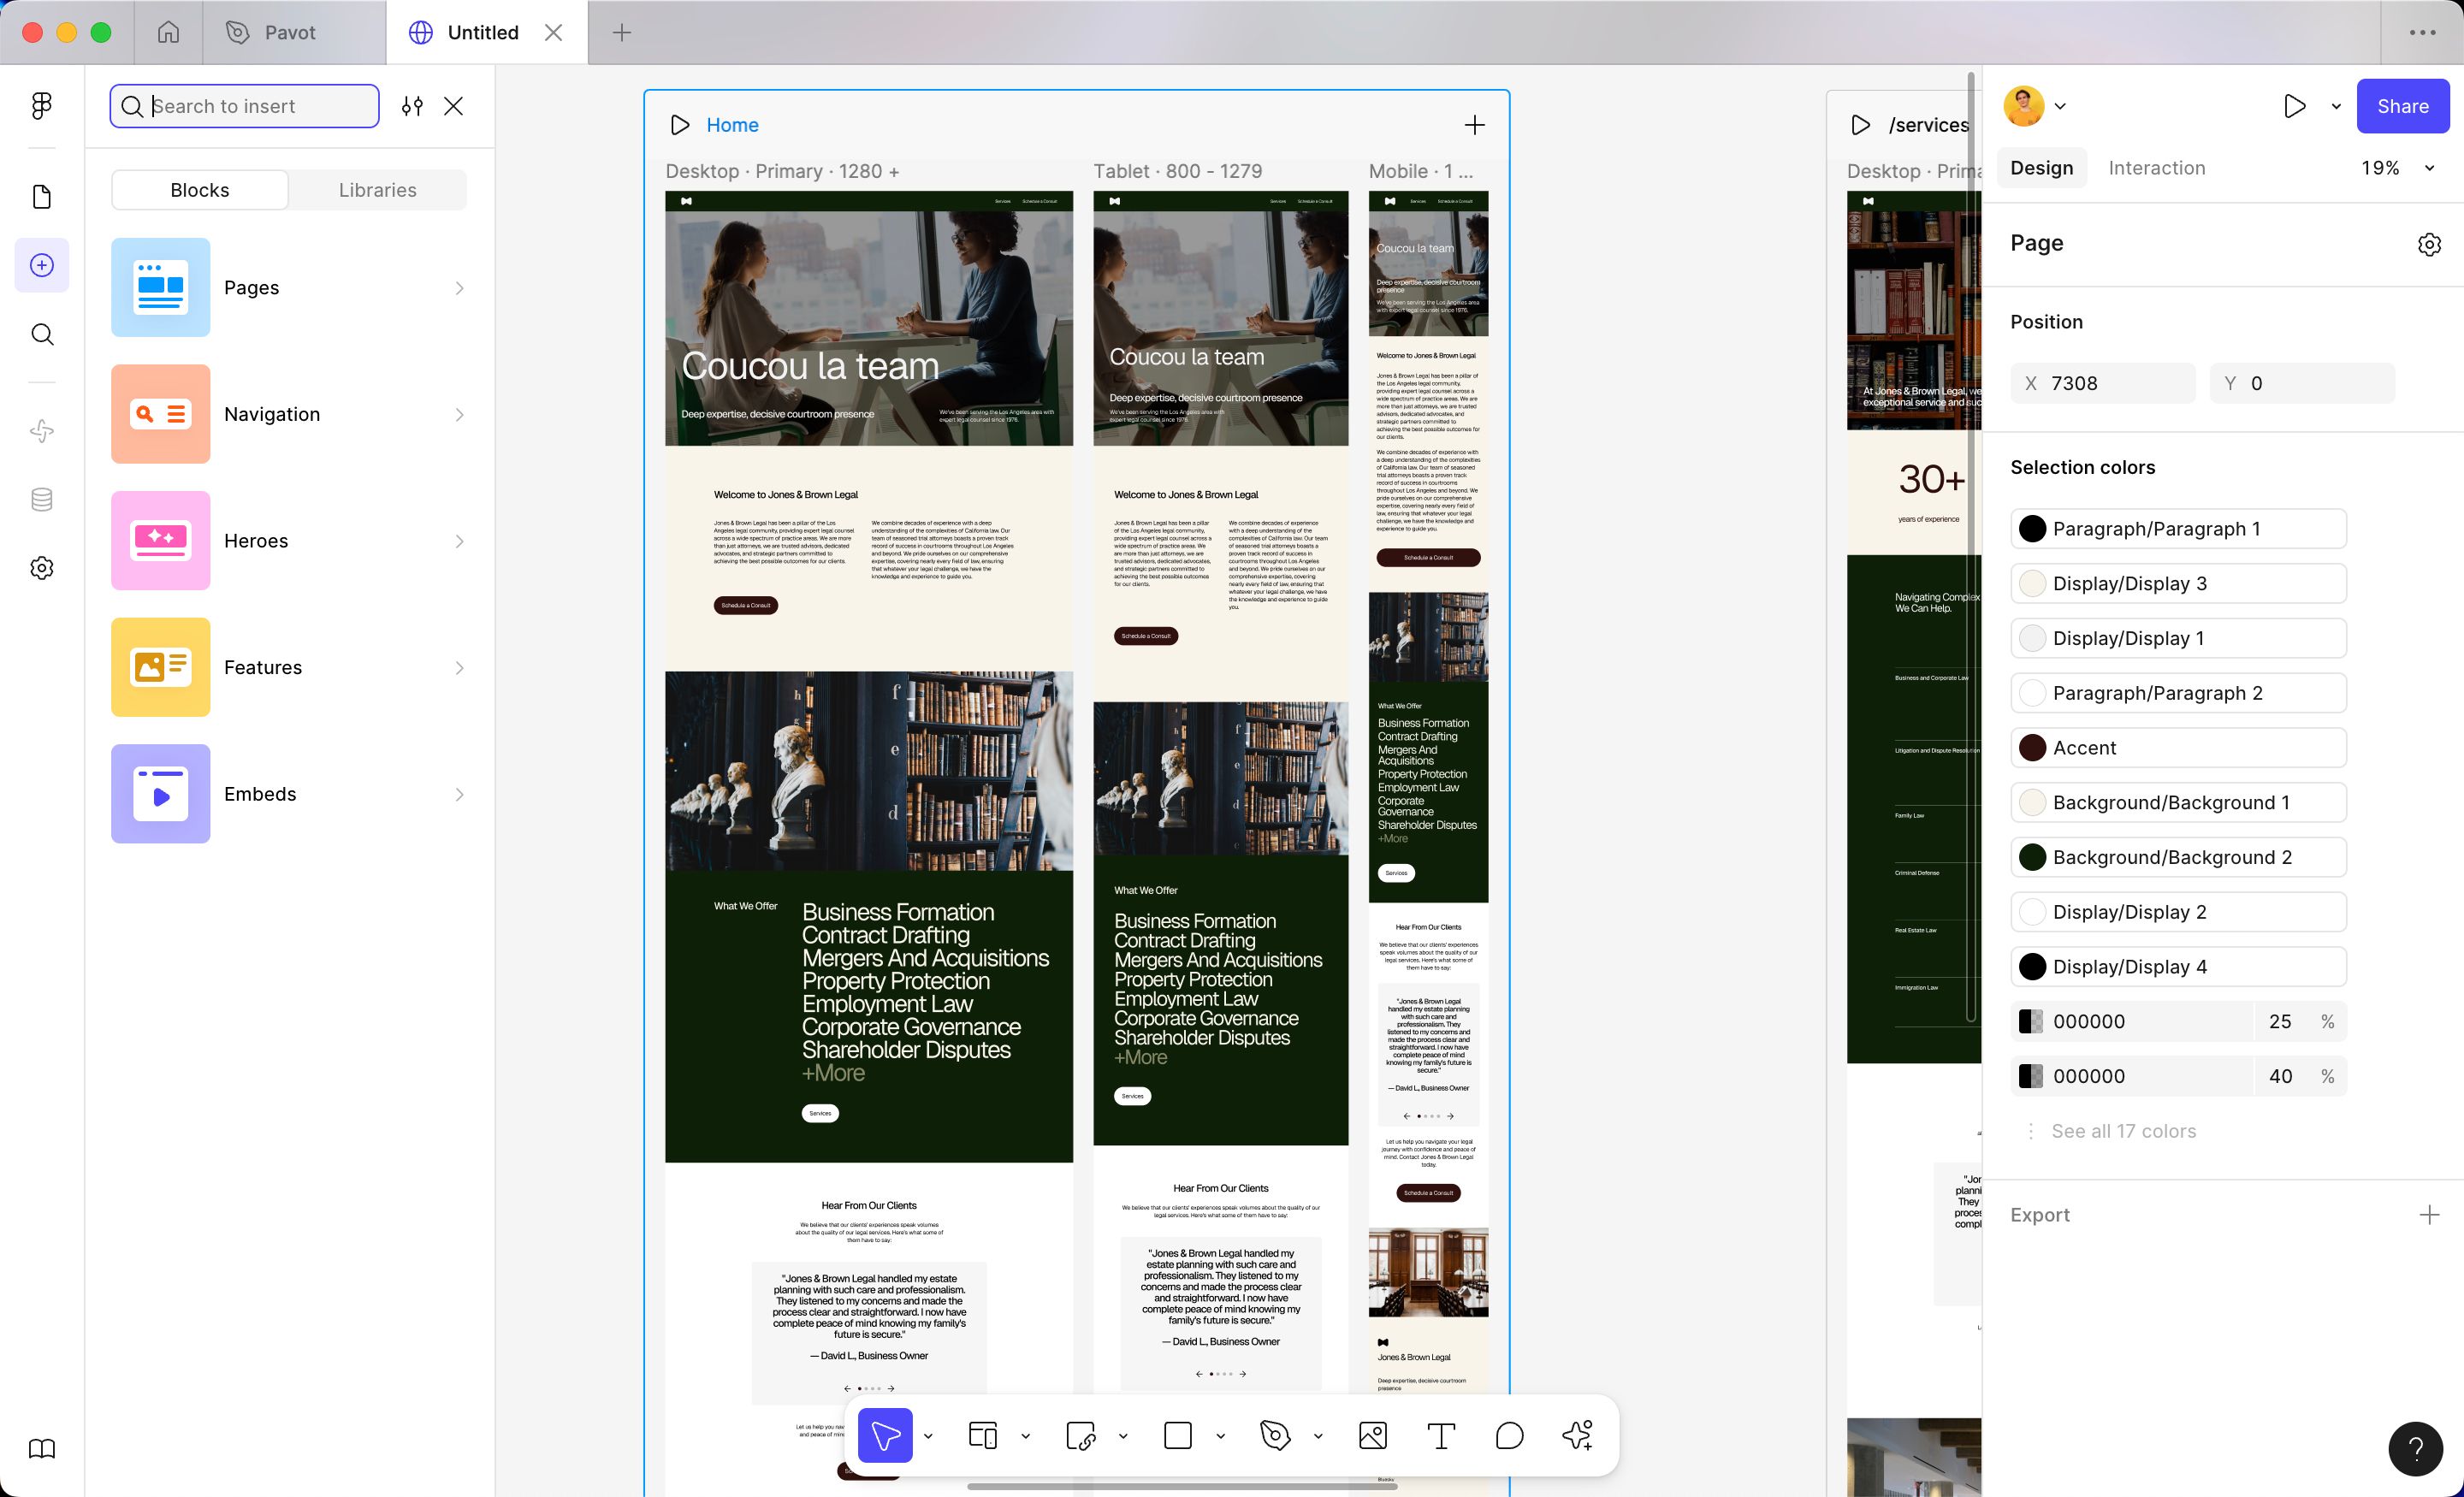Expand the Move tool options chevron

pyautogui.click(x=928, y=1436)
